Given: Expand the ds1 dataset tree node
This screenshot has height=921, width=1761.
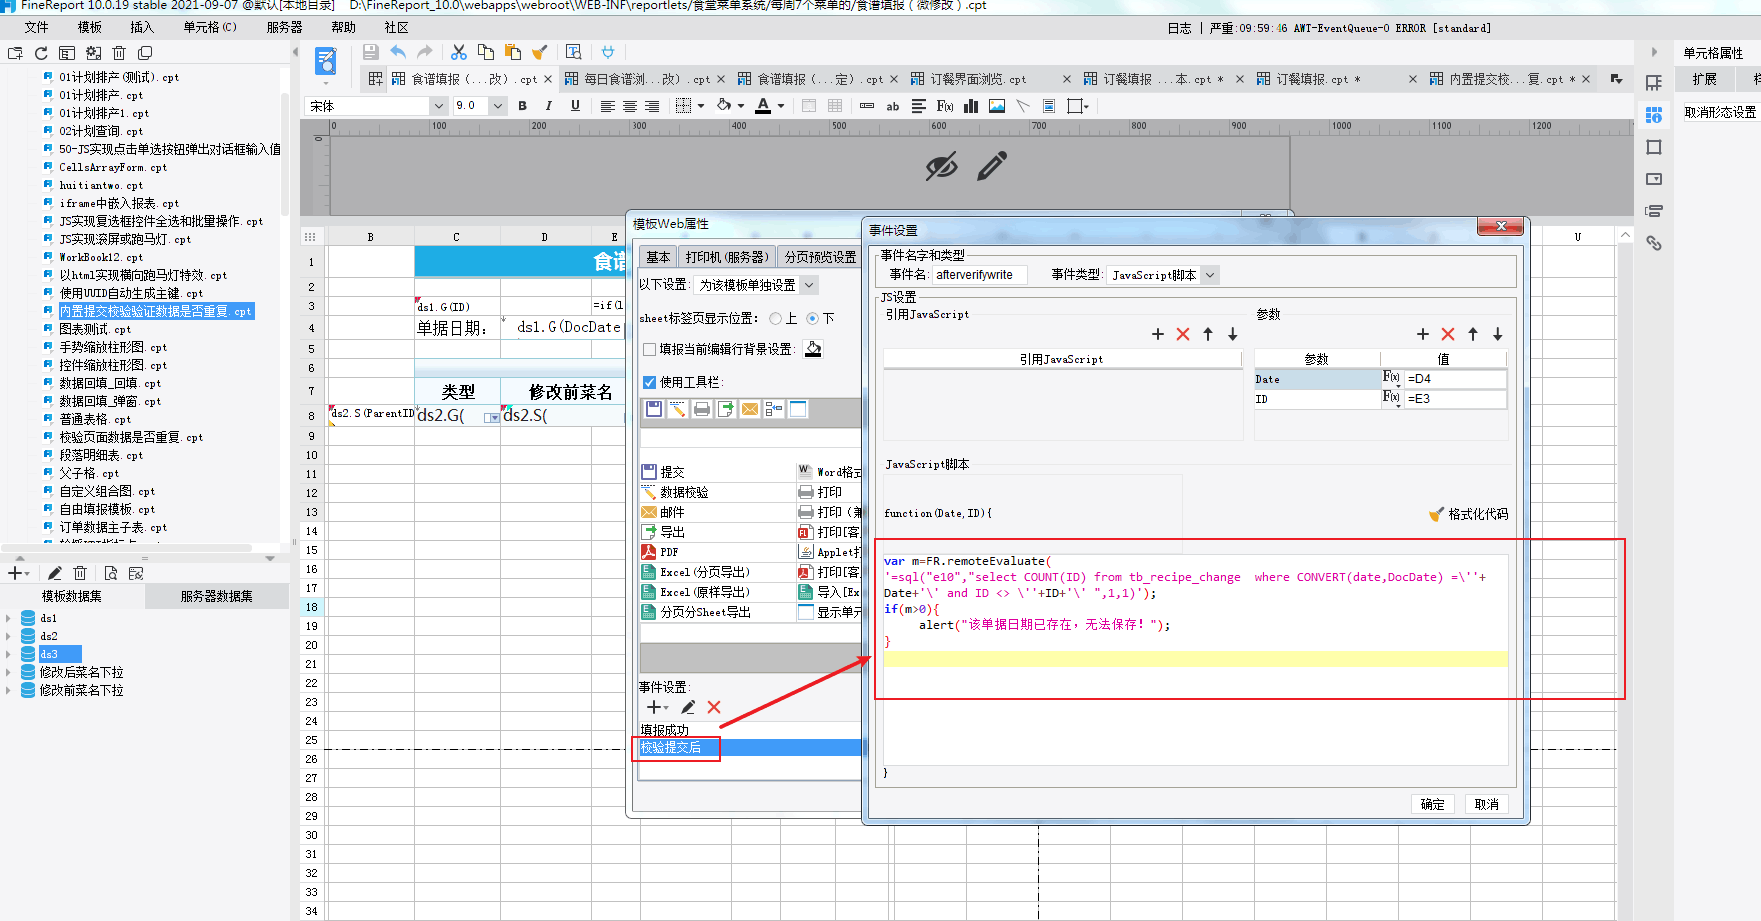Looking at the screenshot, I should (9, 618).
